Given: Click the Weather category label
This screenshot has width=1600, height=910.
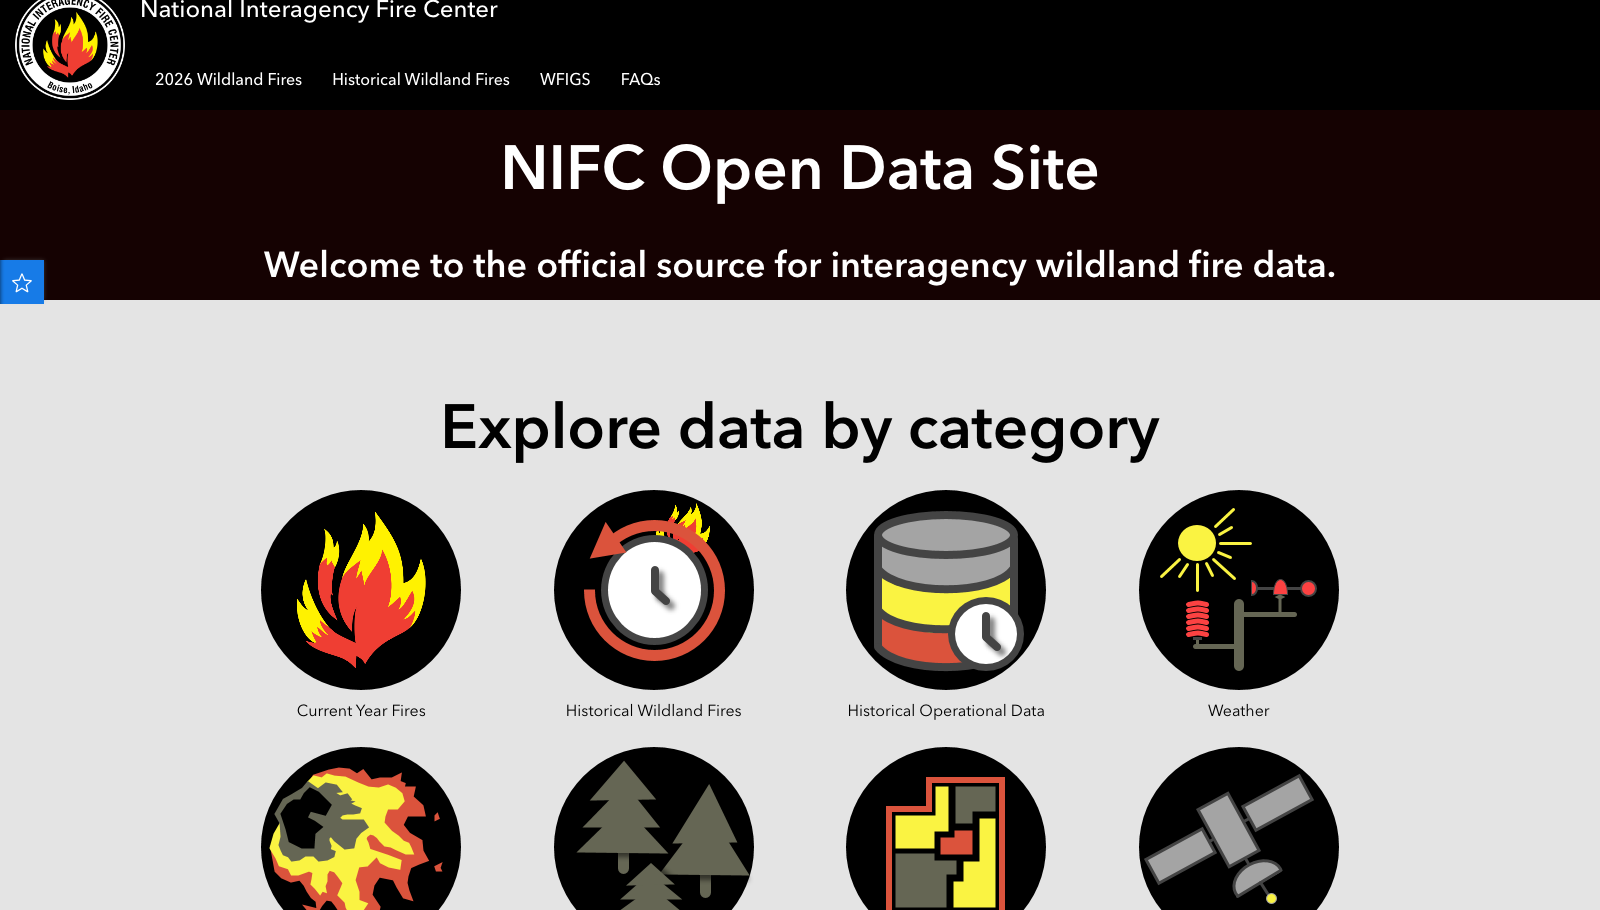Looking at the screenshot, I should (1239, 711).
